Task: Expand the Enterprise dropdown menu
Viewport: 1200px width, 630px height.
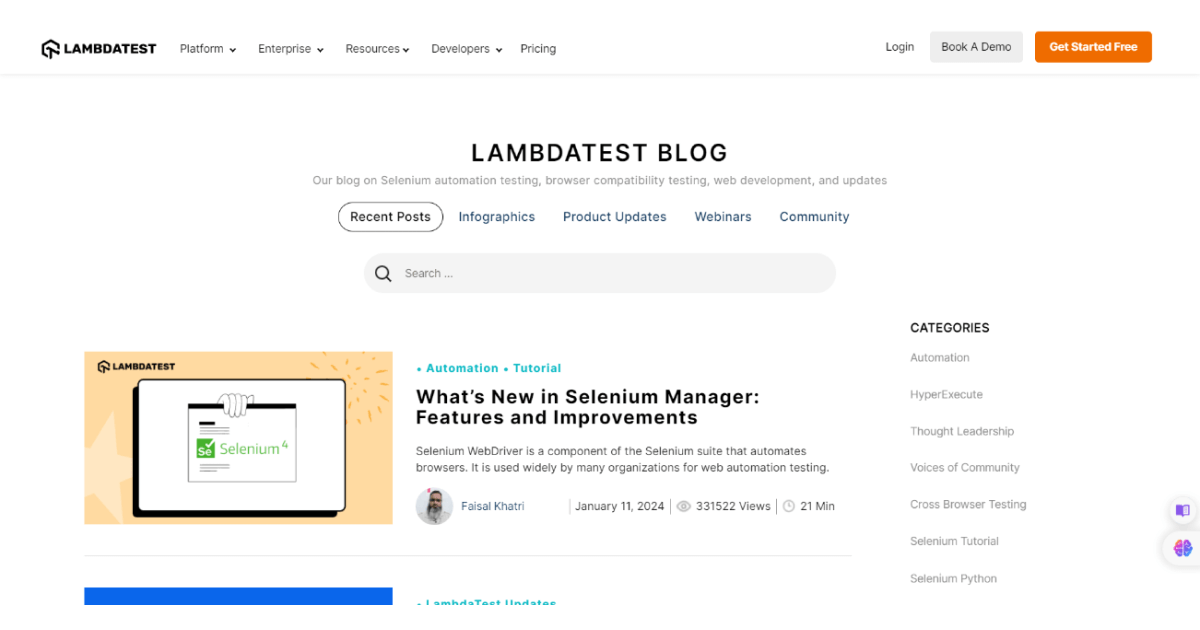Action: (x=290, y=49)
